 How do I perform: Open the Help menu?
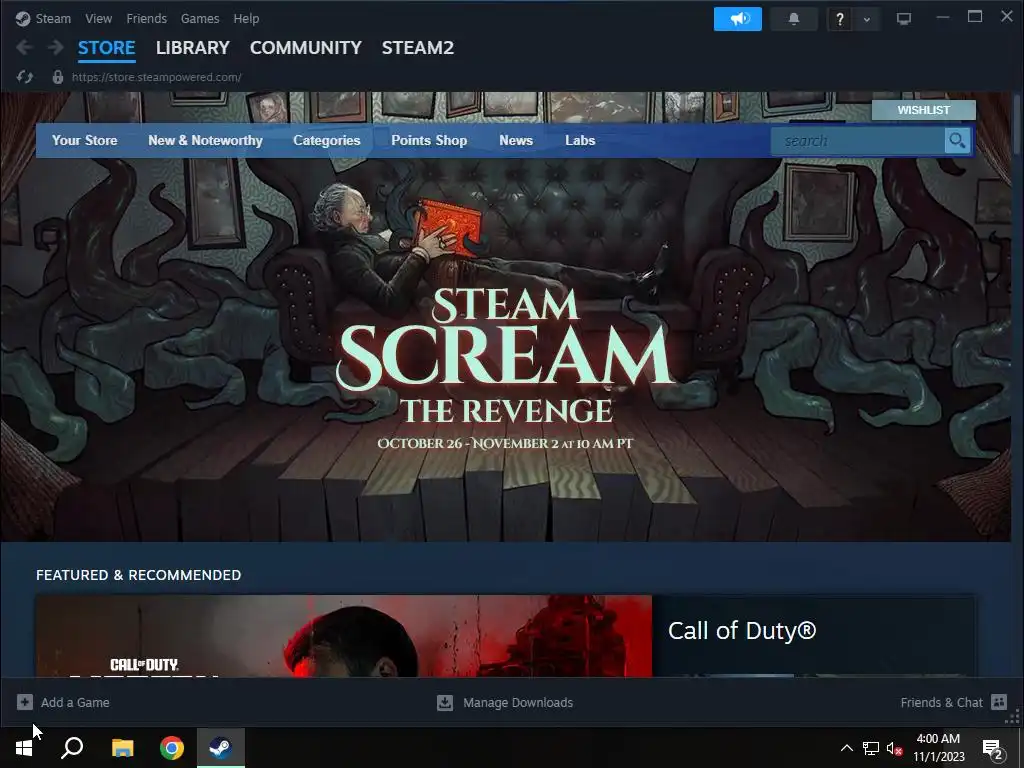click(x=246, y=19)
